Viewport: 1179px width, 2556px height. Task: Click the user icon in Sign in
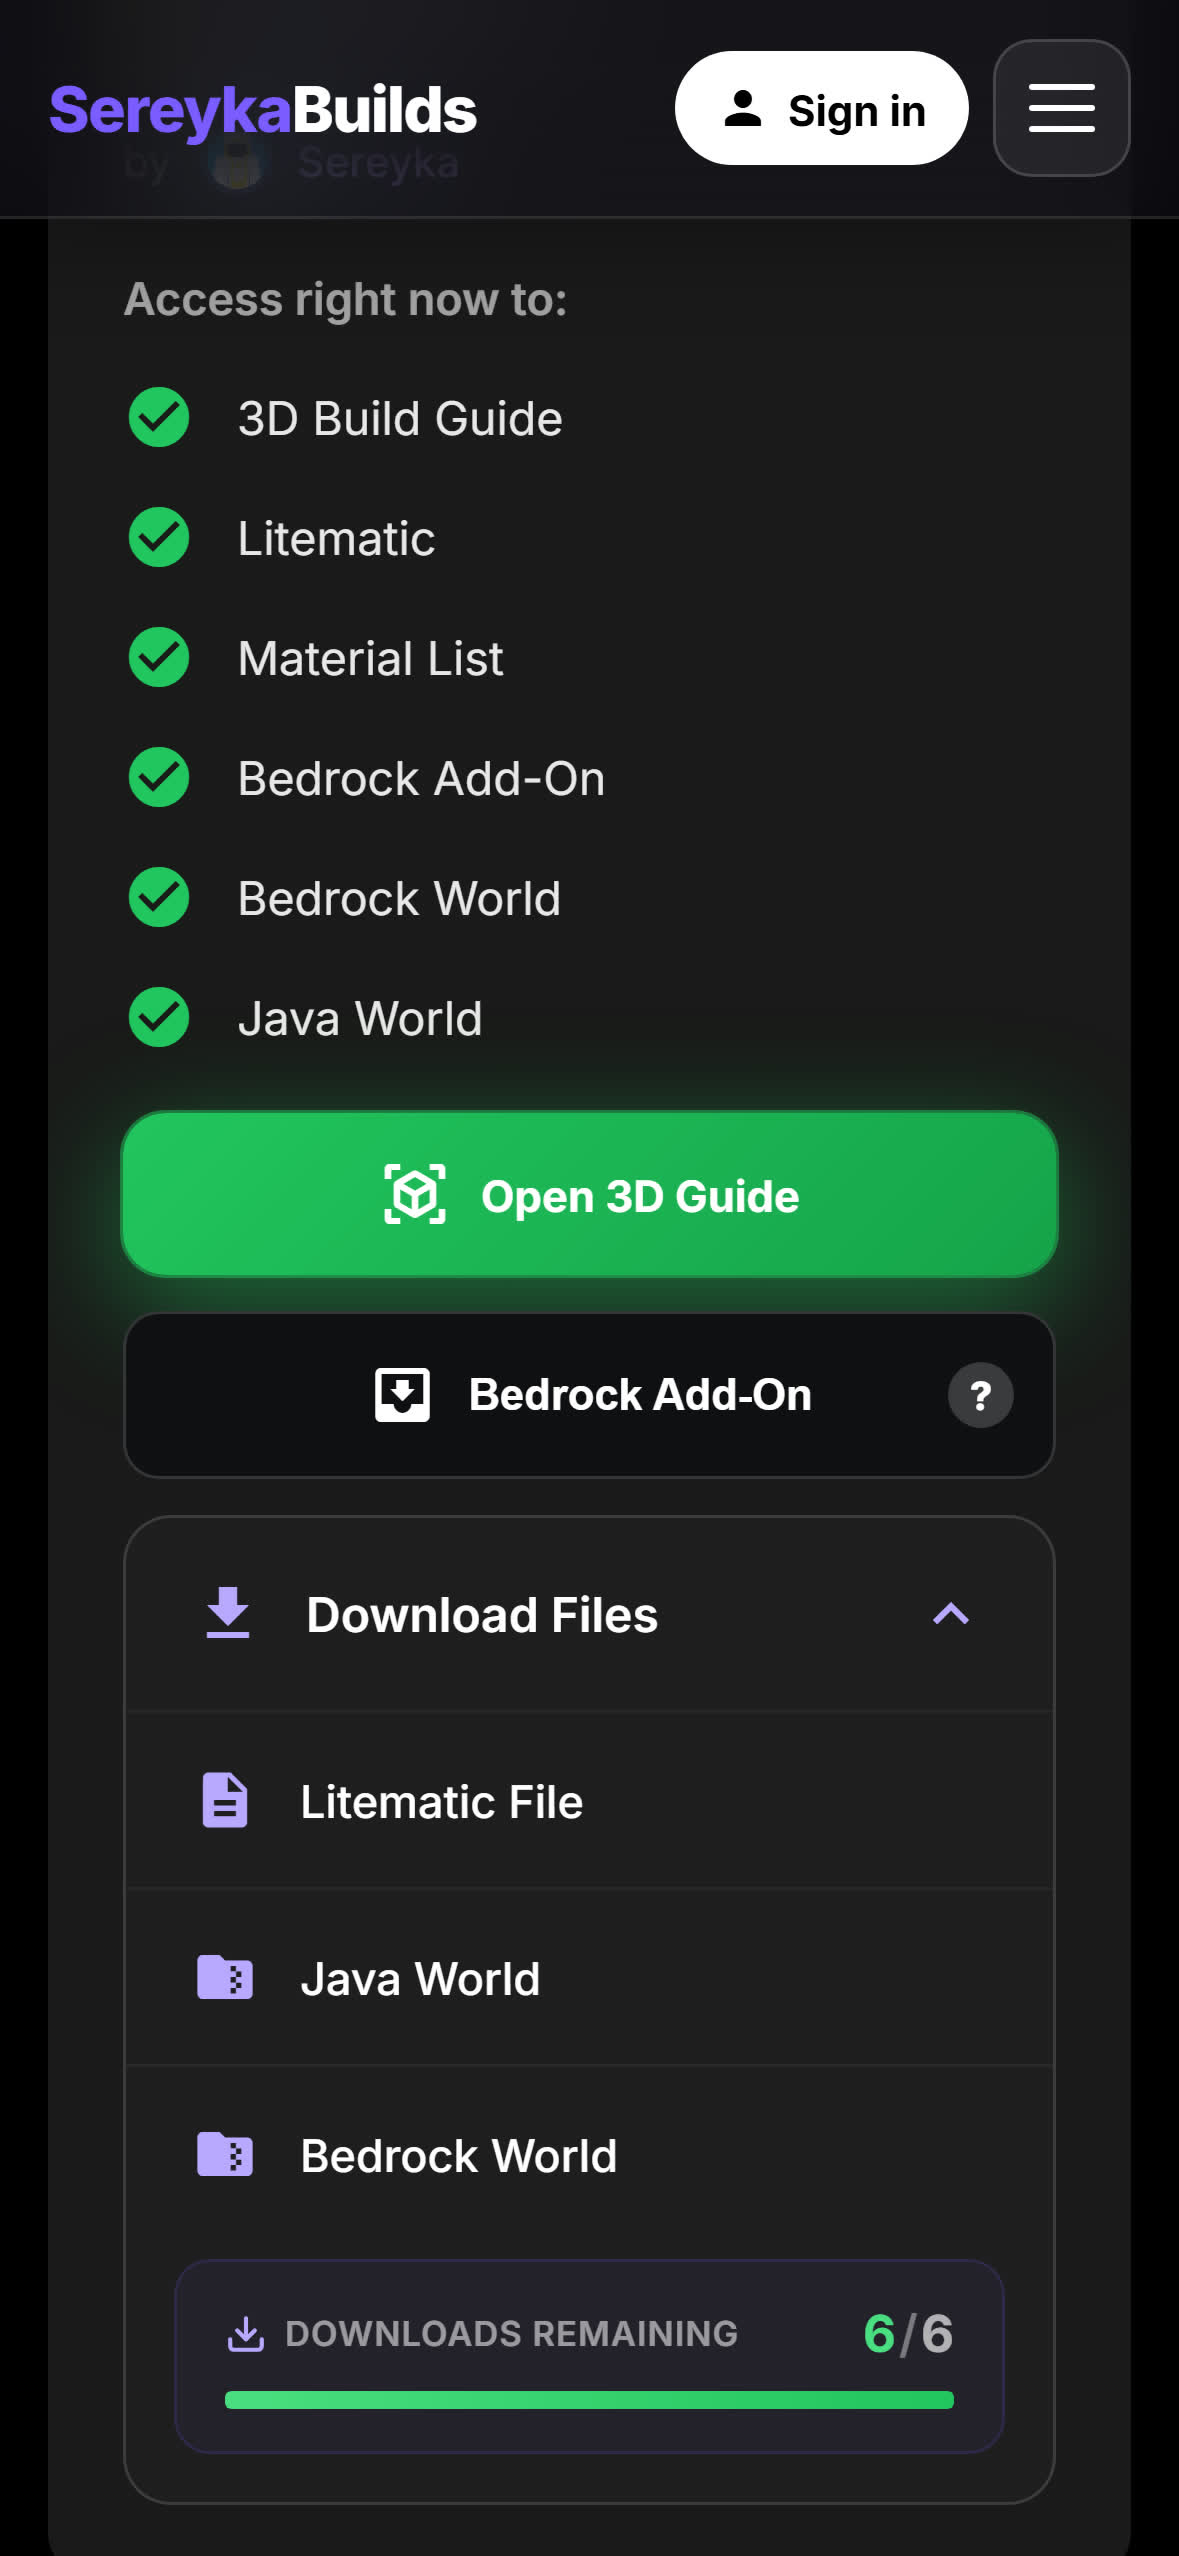[743, 108]
